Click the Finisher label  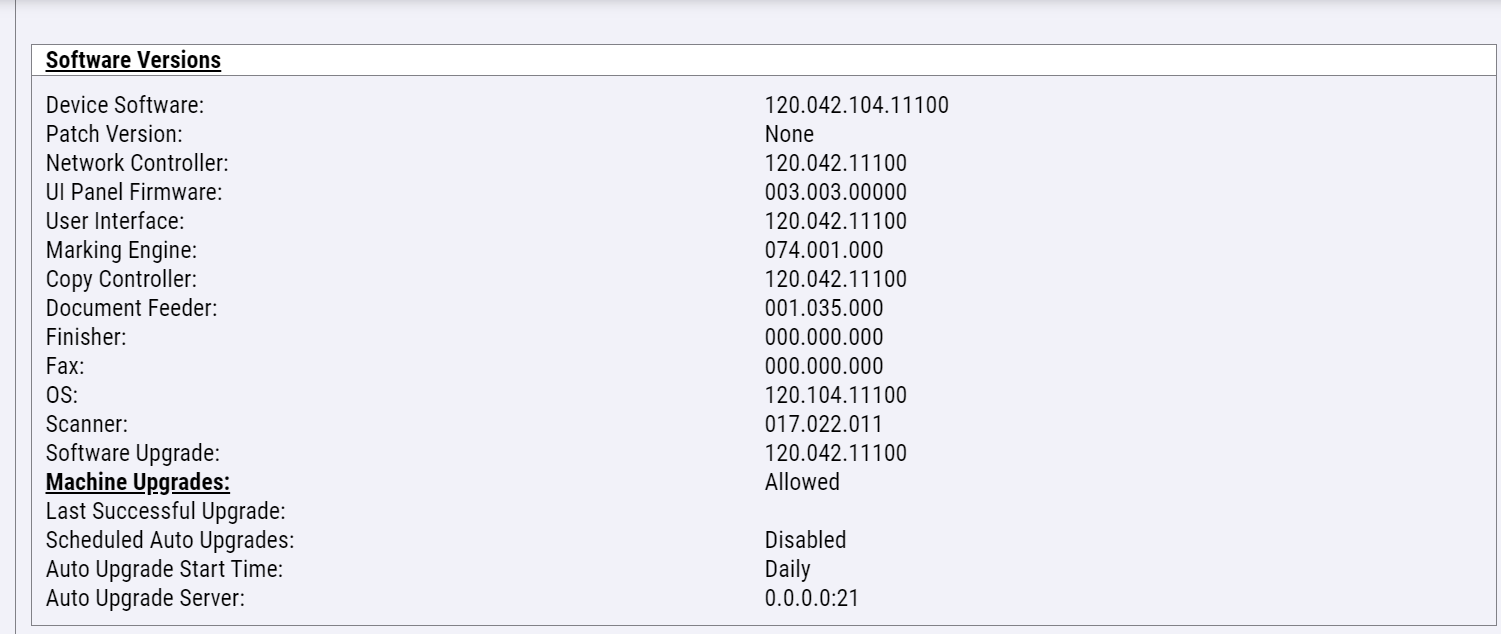pyautogui.click(x=86, y=337)
